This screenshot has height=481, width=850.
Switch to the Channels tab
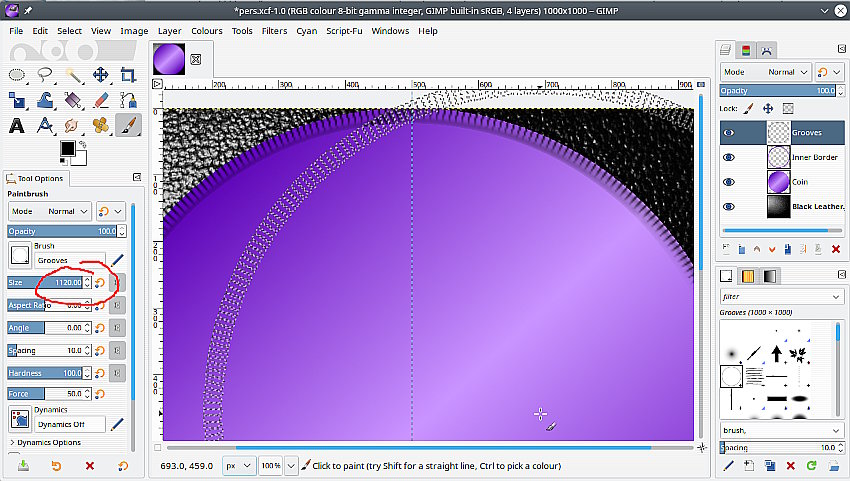pyautogui.click(x=746, y=50)
